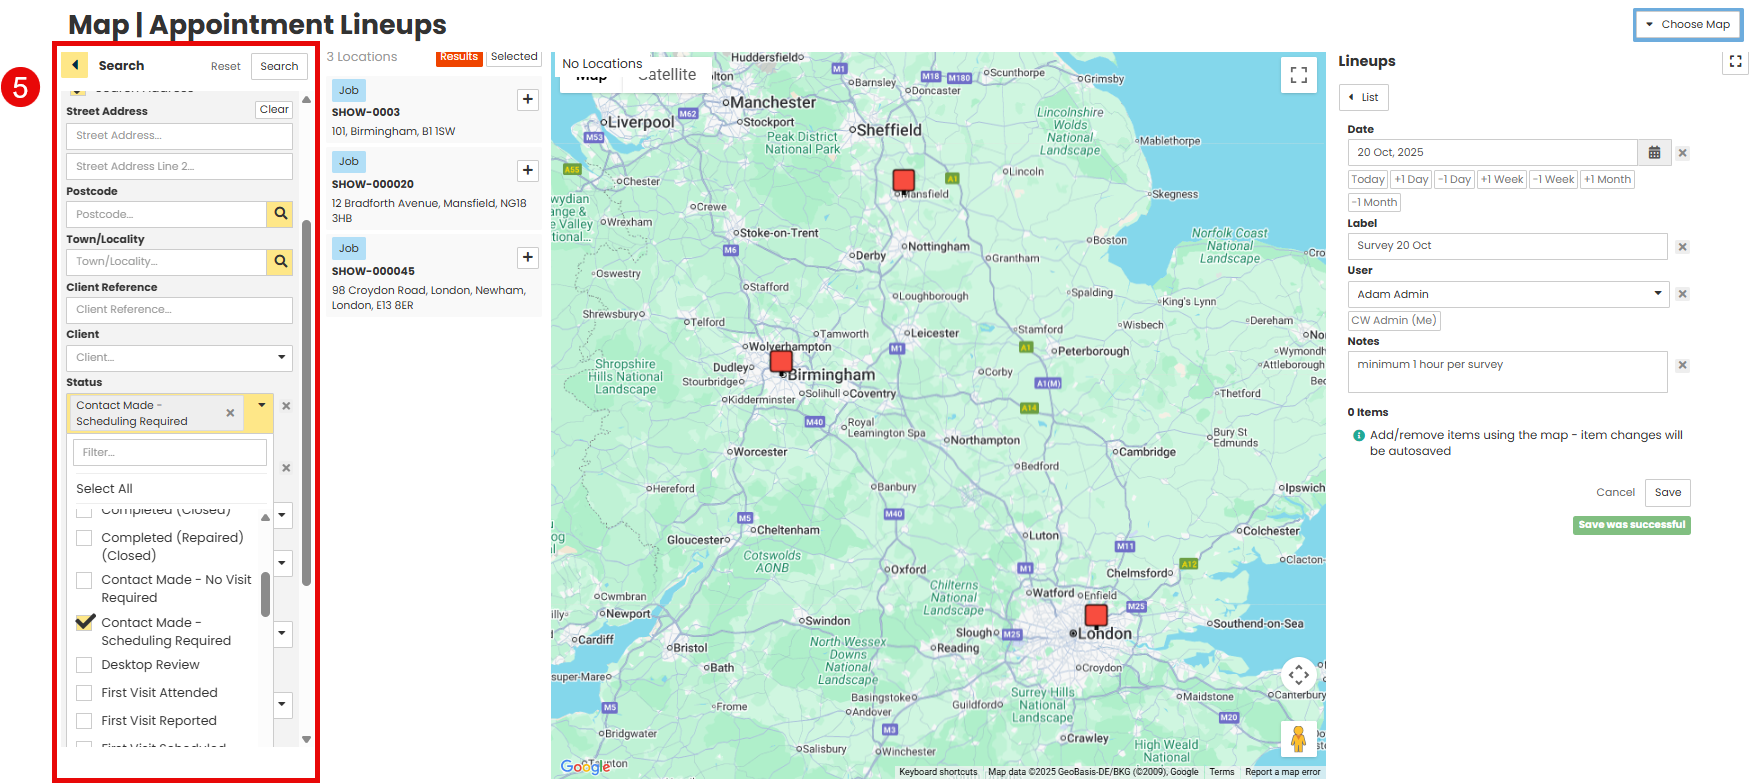Select the Street View pegman
1756x784 pixels.
tap(1298, 739)
